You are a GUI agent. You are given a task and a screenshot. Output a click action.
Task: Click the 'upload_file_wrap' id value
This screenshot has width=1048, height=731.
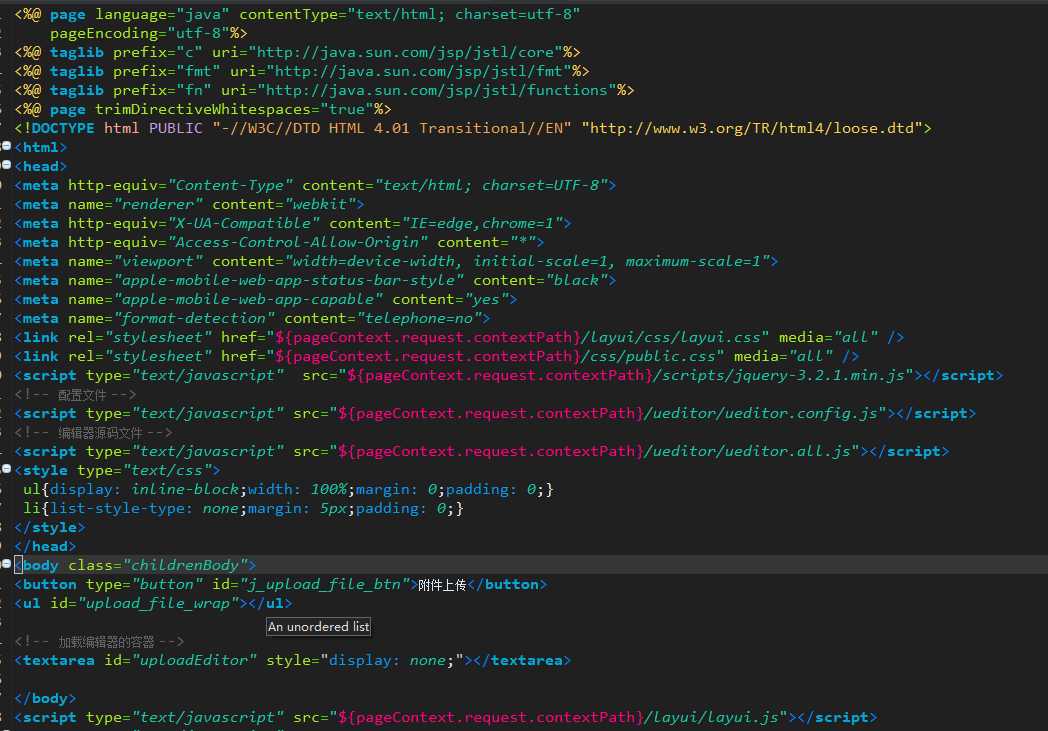click(x=158, y=604)
